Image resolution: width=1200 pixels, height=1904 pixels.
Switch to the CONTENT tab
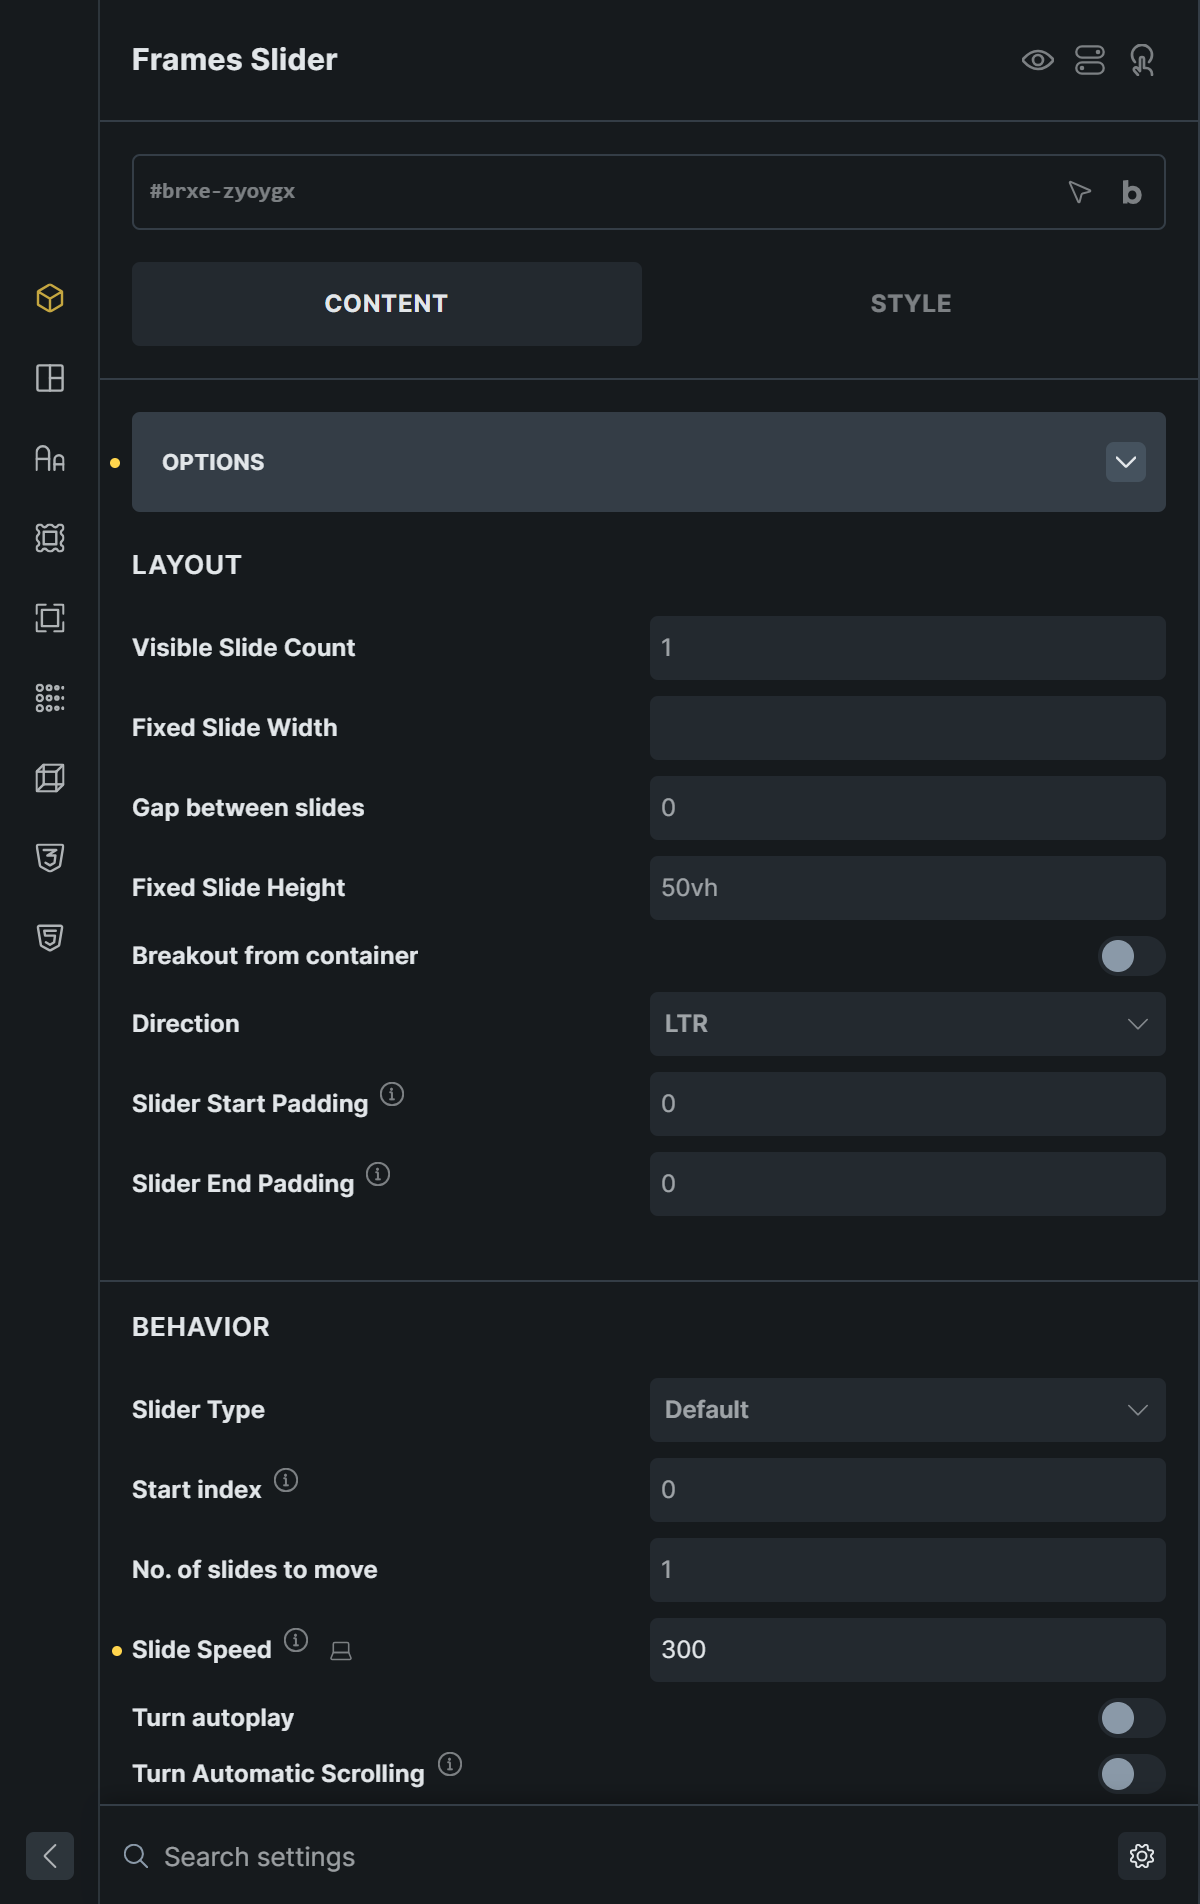387,304
